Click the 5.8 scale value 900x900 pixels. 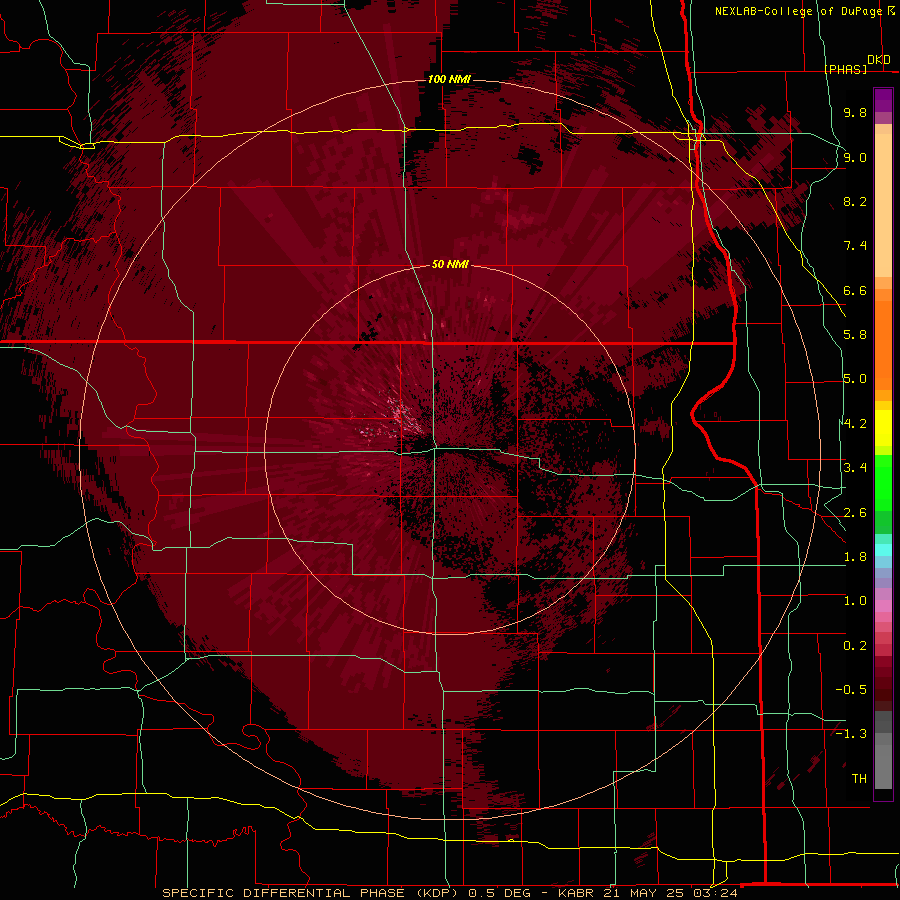(x=855, y=335)
